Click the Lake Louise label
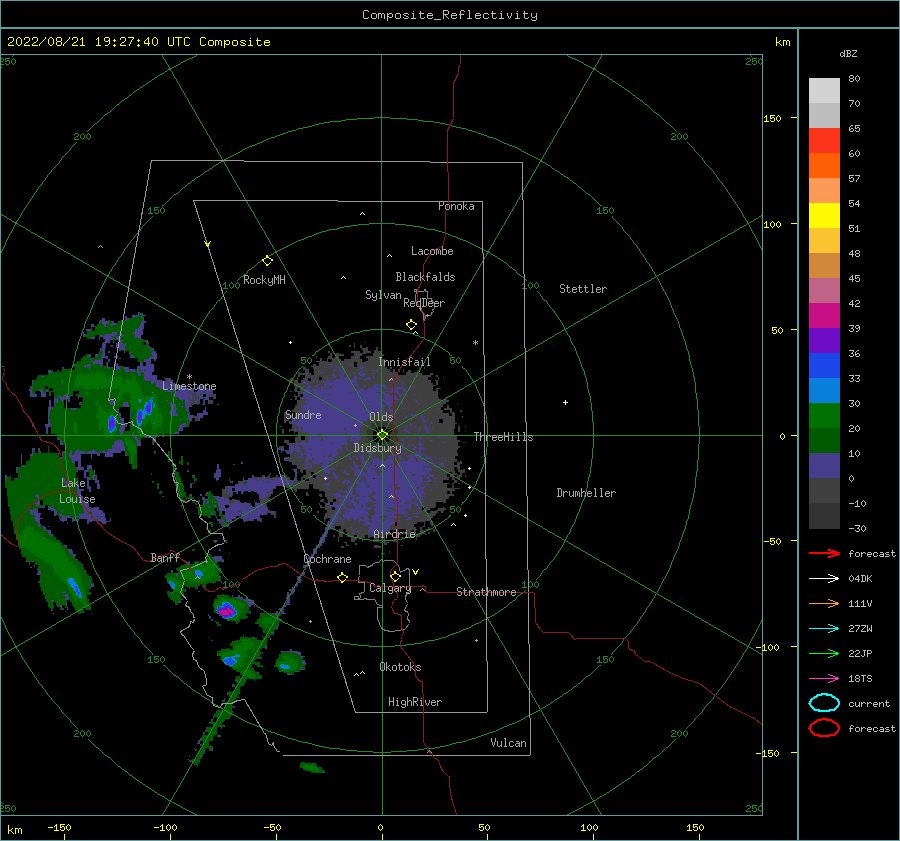 click(77, 491)
